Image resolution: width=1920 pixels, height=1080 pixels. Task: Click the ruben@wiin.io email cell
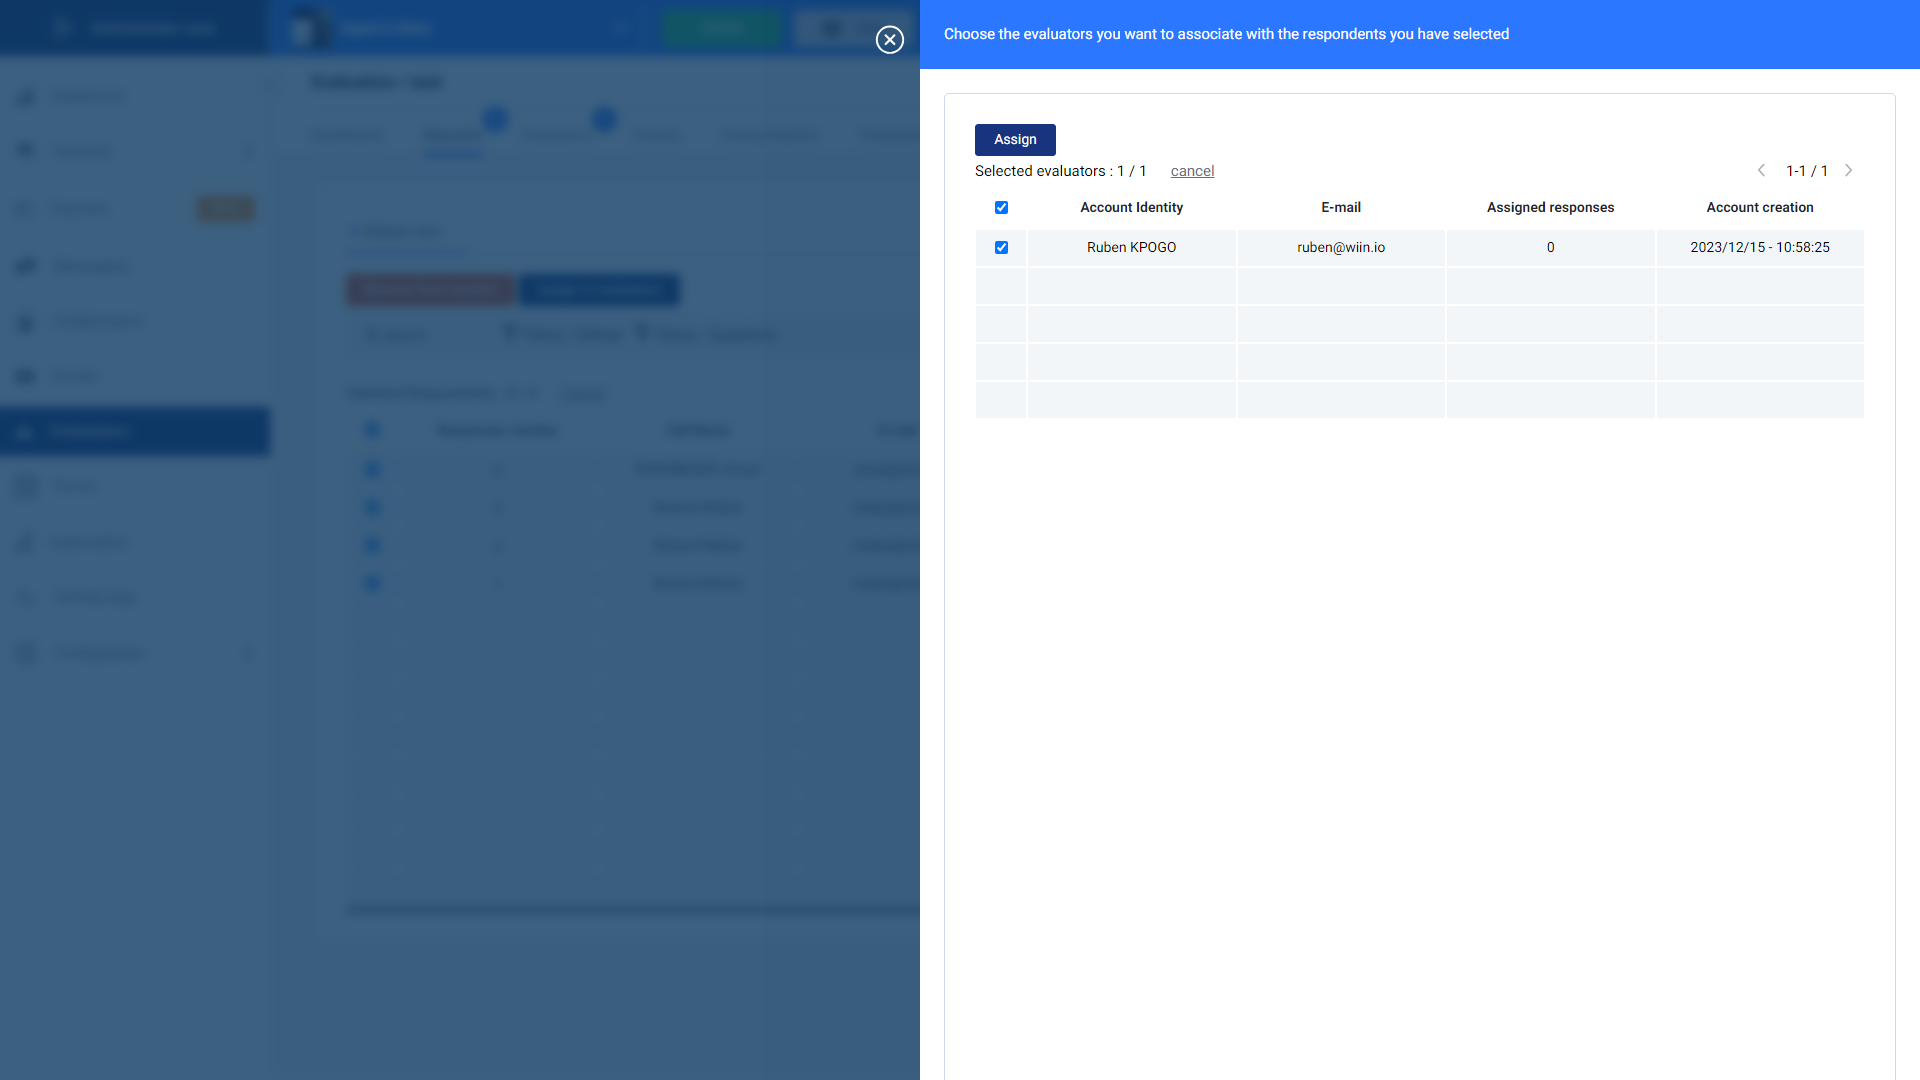click(1340, 248)
